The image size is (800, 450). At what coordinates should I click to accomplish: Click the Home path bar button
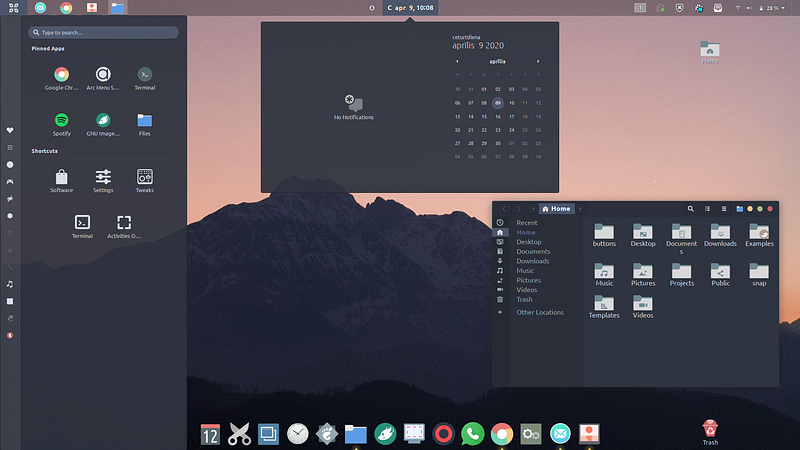pos(556,209)
